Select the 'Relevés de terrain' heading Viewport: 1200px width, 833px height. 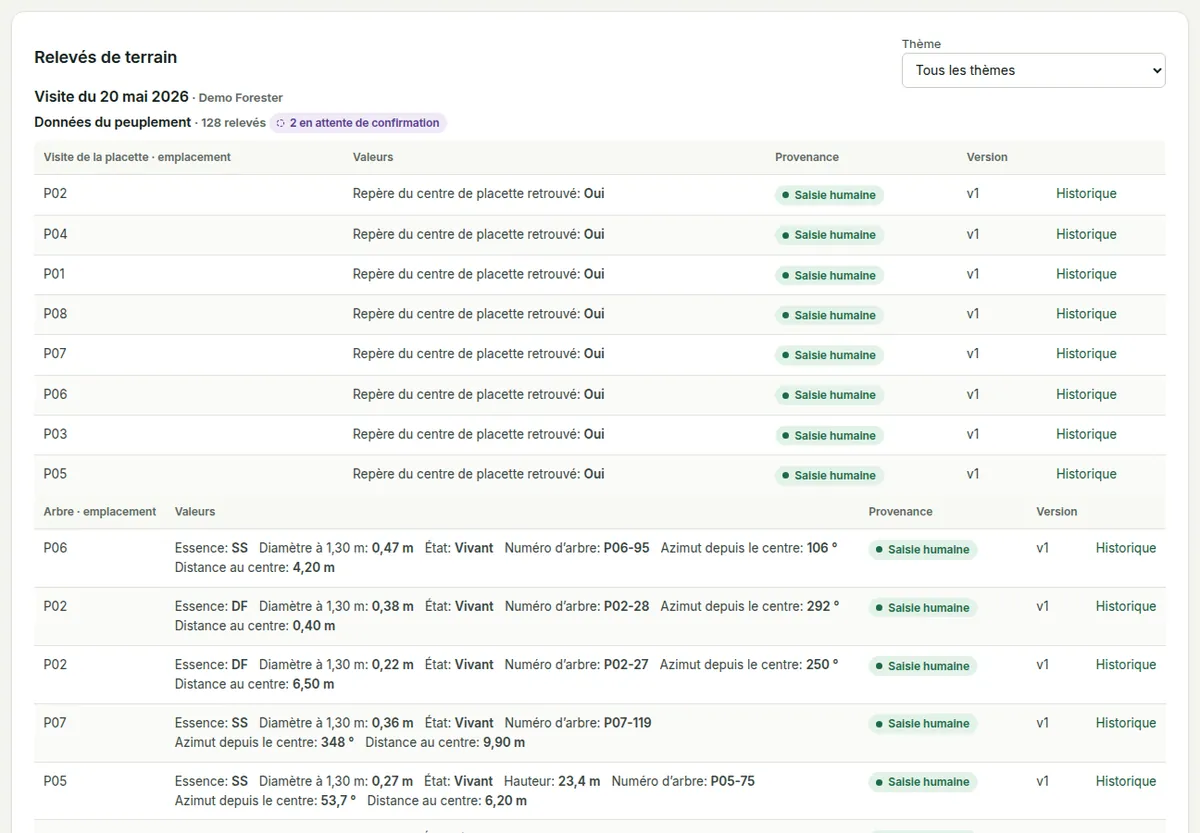tap(106, 57)
